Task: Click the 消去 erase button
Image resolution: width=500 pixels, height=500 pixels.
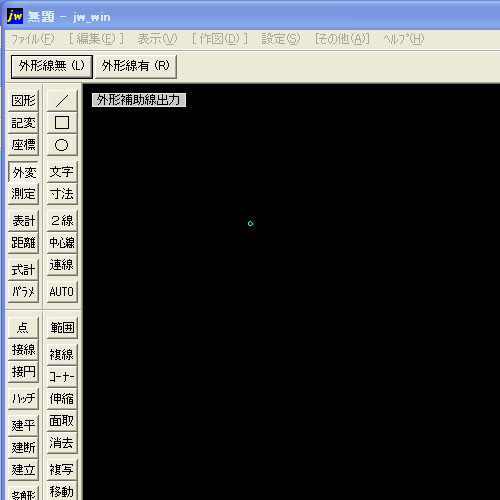Action: (62, 443)
